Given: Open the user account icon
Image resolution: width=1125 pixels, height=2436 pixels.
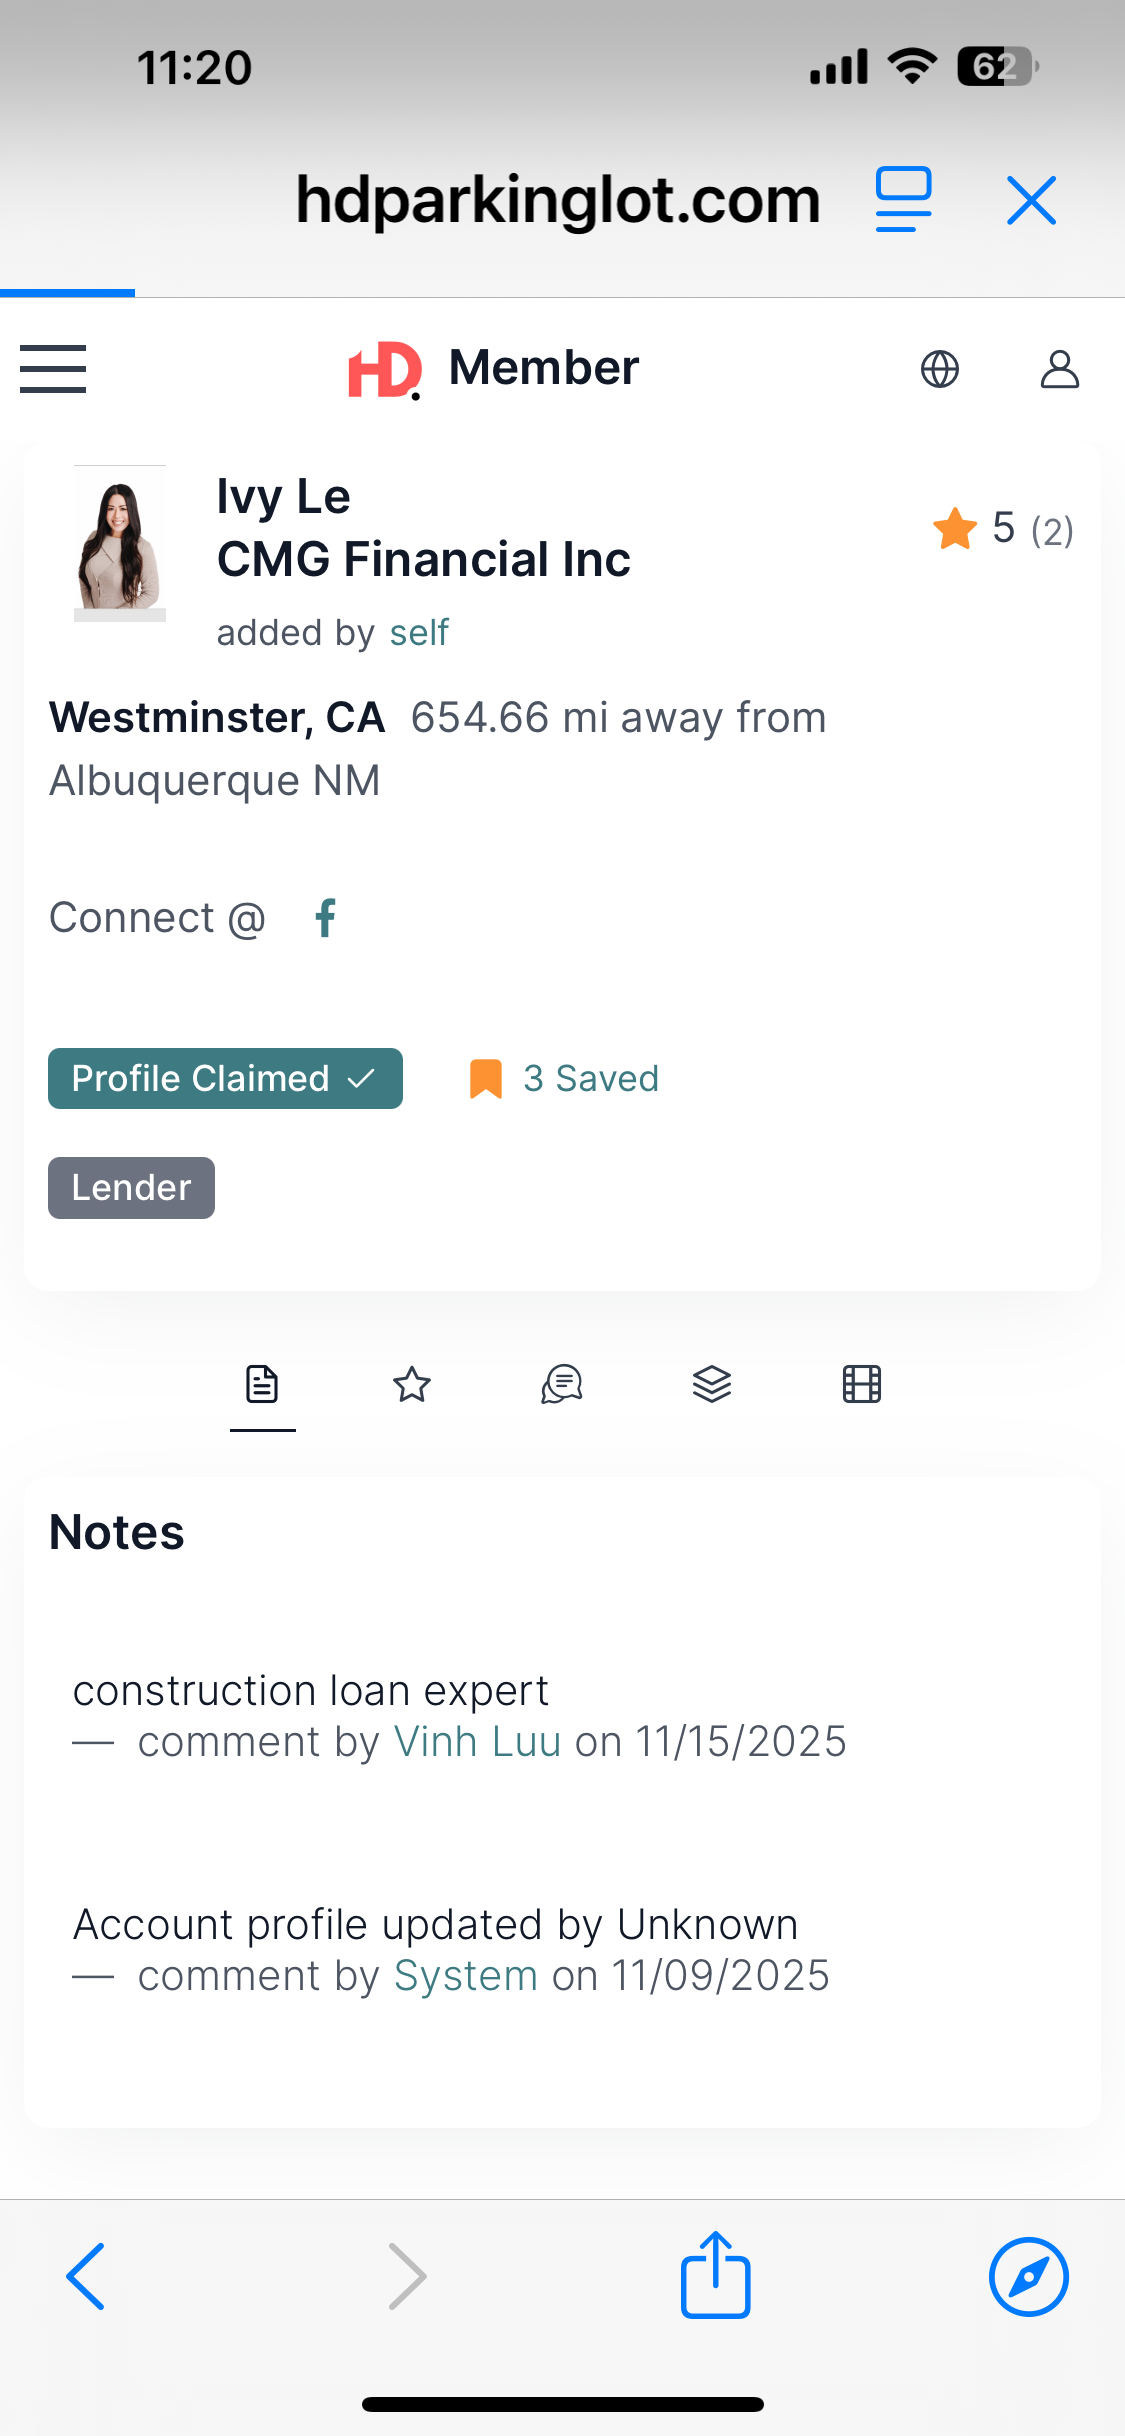Looking at the screenshot, I should [1059, 369].
